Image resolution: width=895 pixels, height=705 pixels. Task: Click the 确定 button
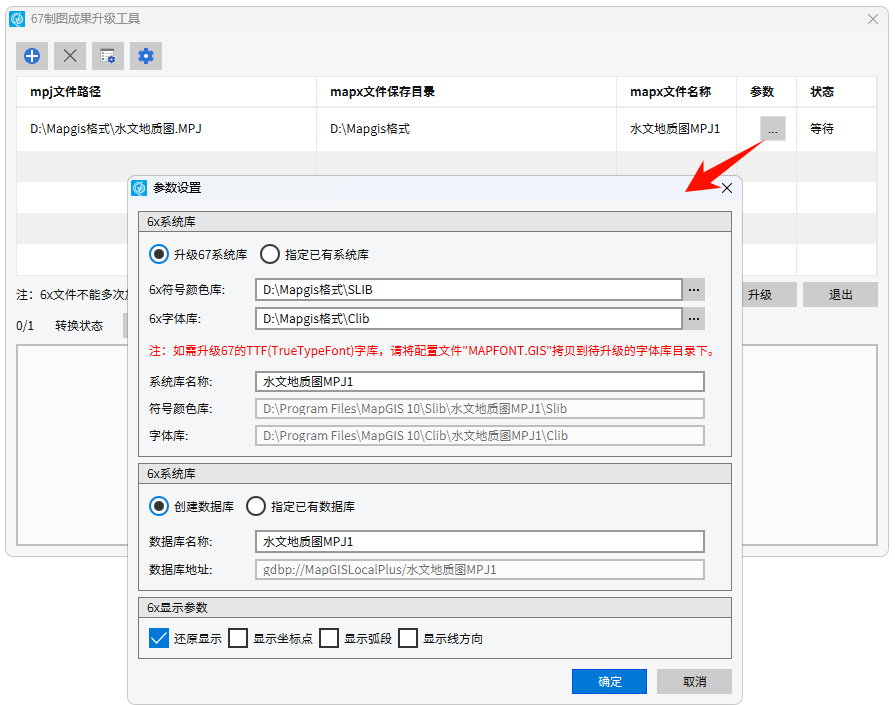[x=609, y=681]
